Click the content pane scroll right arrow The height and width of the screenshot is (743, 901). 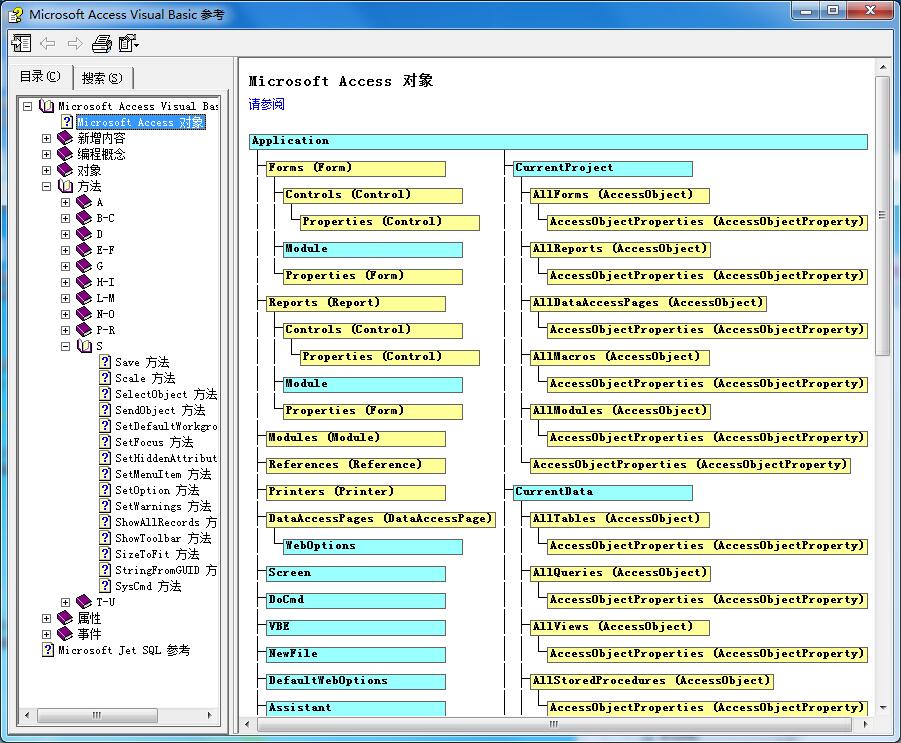[x=865, y=724]
